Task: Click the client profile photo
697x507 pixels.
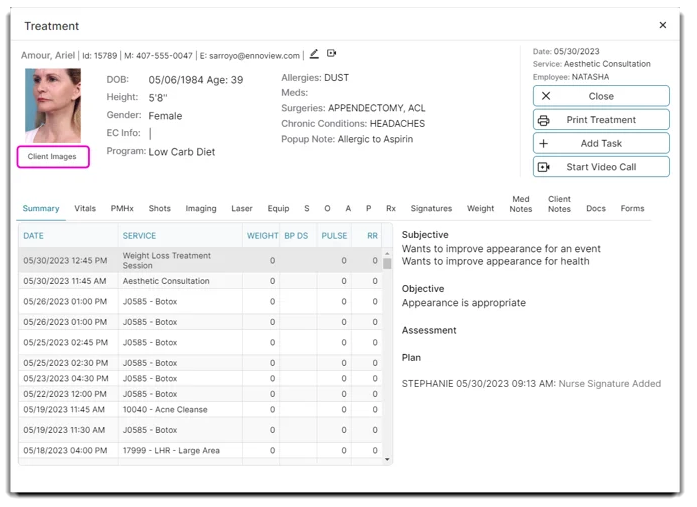Action: pyautogui.click(x=52, y=105)
